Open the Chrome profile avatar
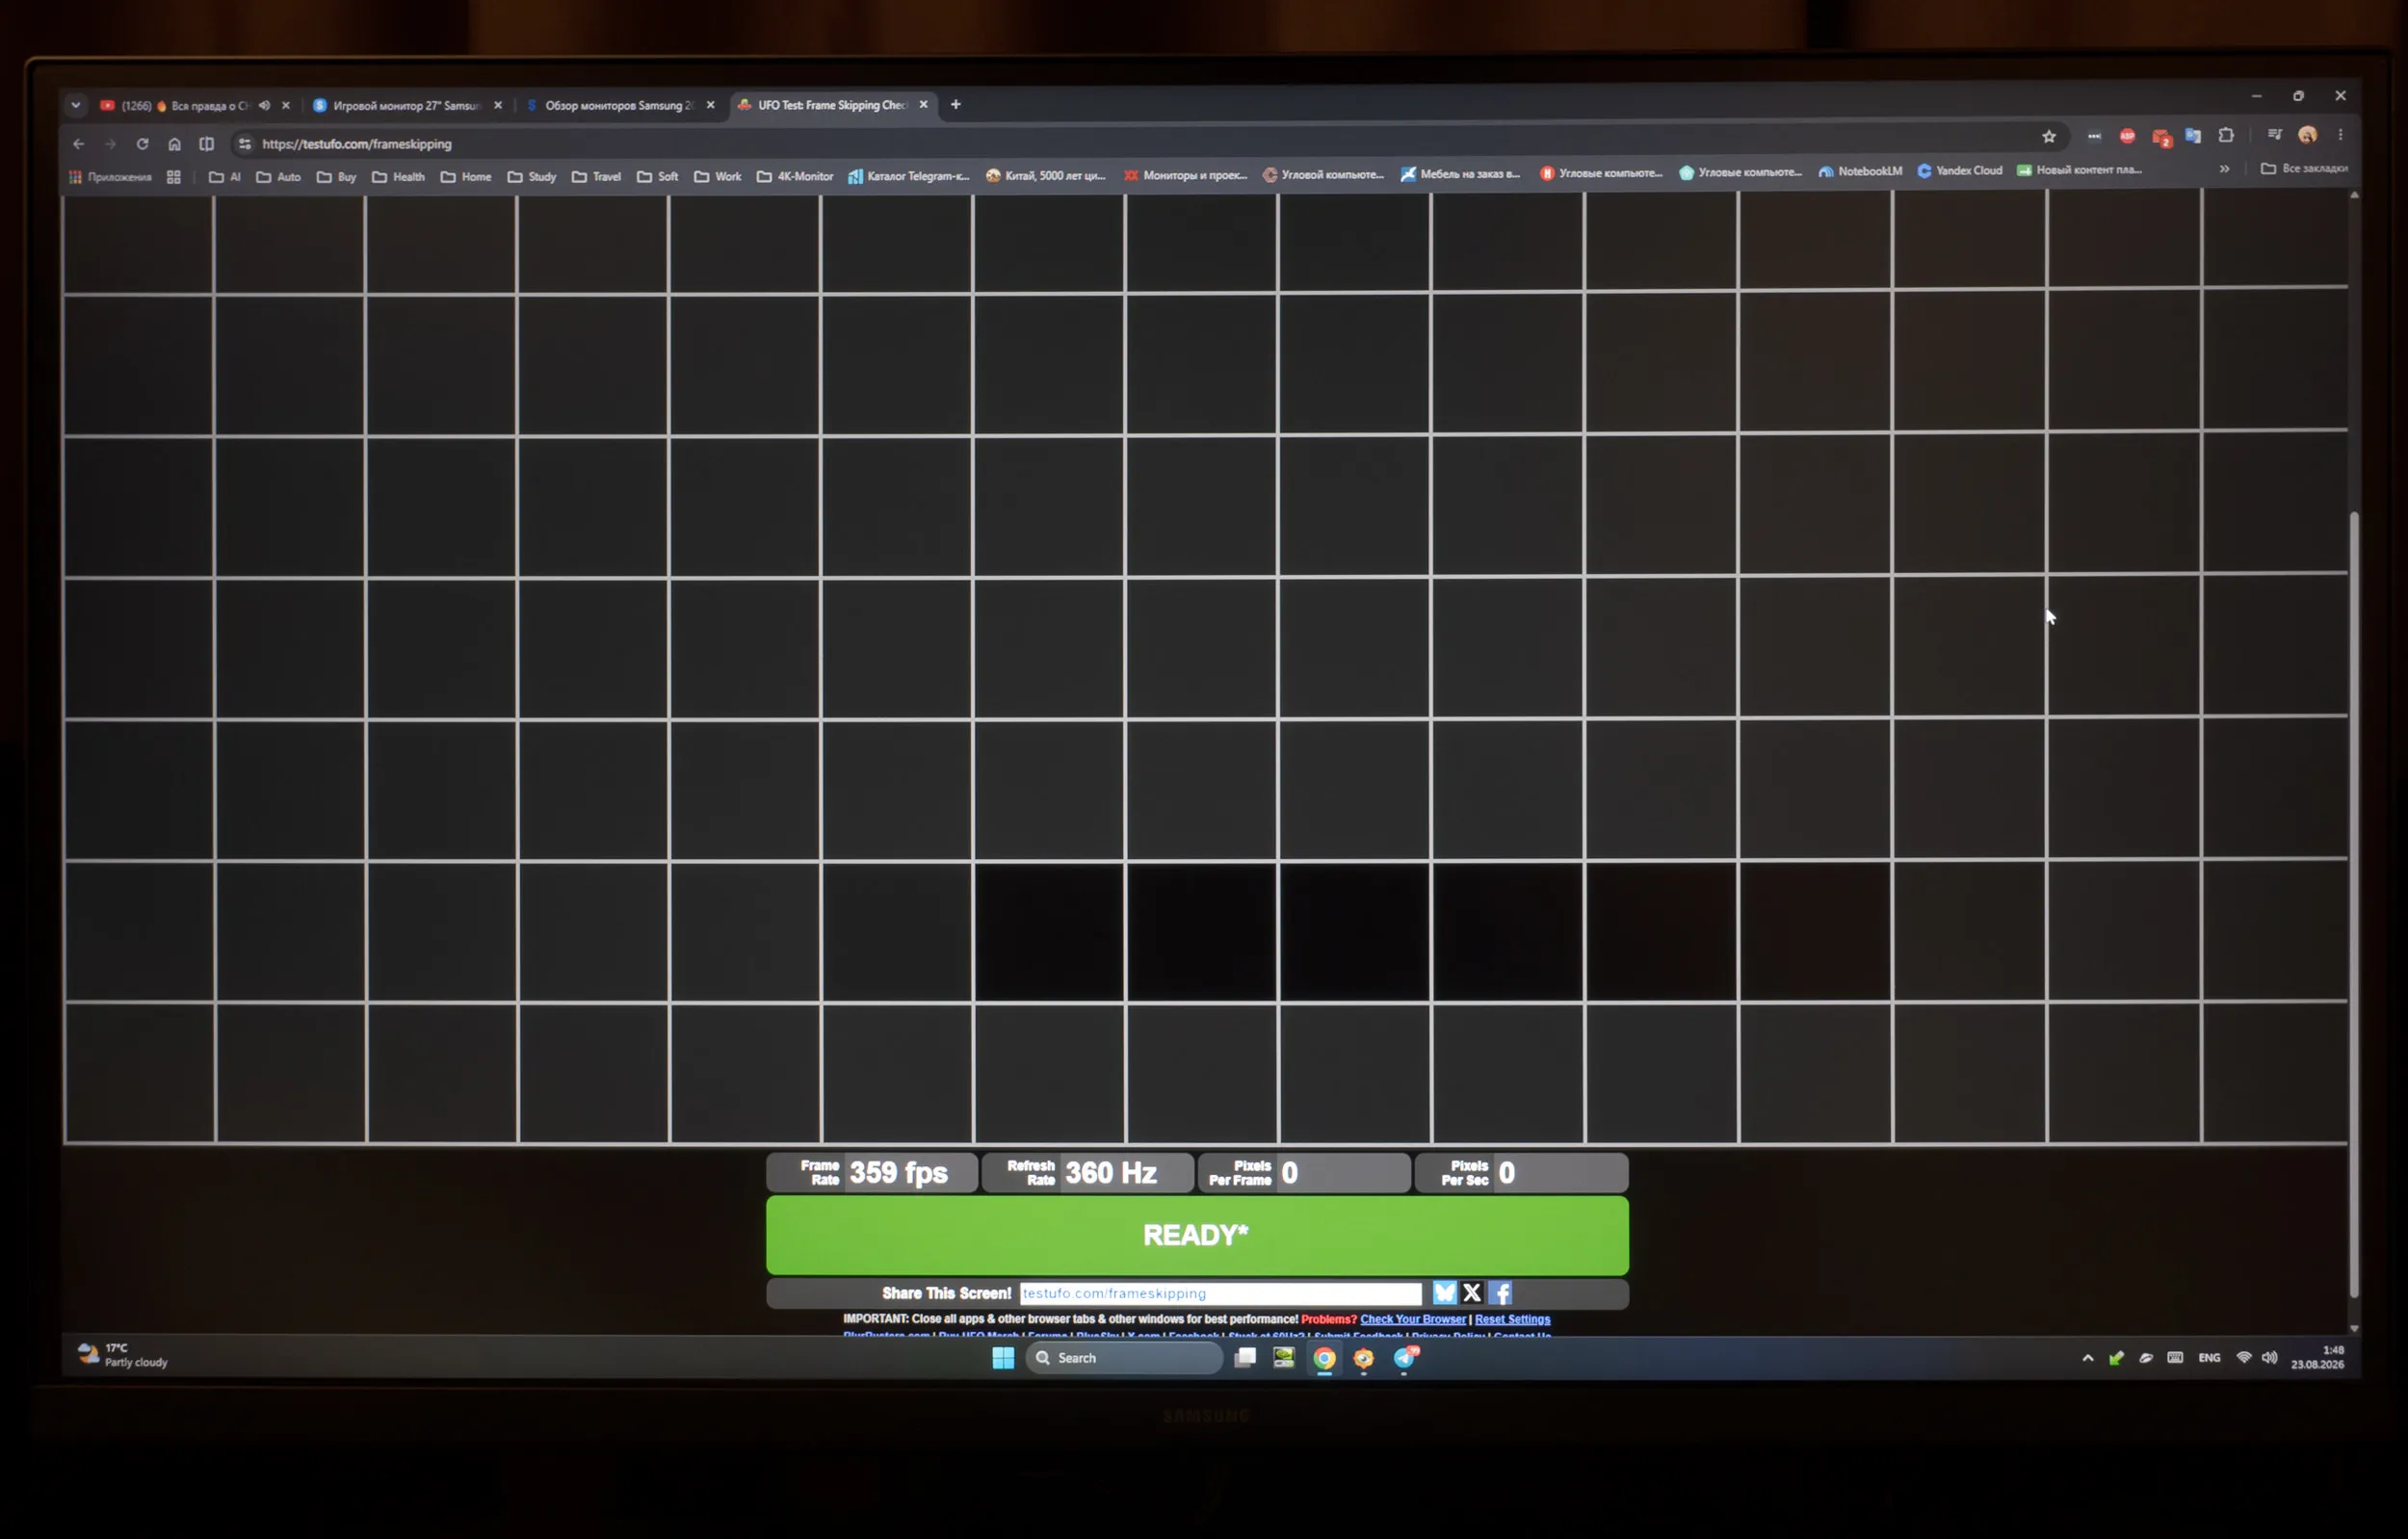This screenshot has height=1539, width=2408. pos(2308,134)
